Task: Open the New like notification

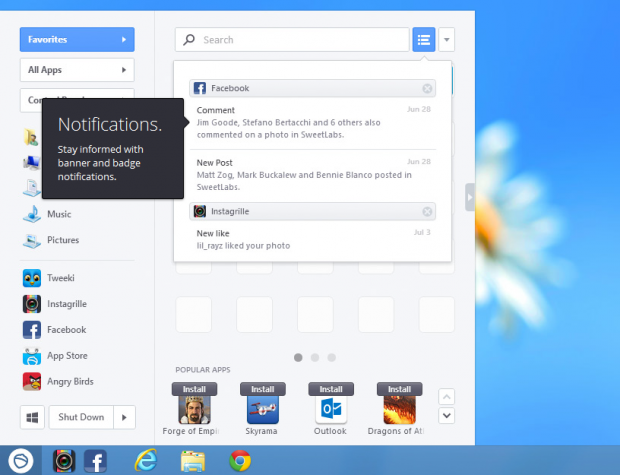Action: pyautogui.click(x=313, y=239)
